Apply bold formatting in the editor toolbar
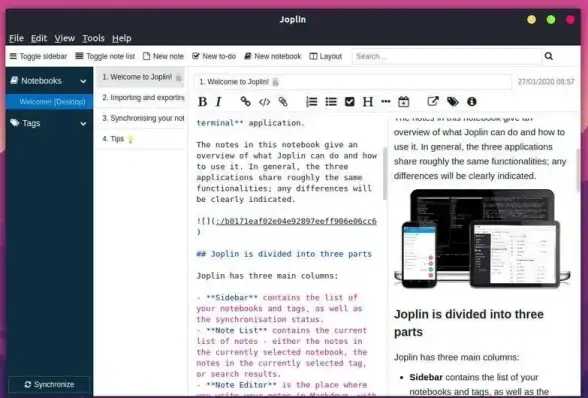Image resolution: width=588 pixels, height=398 pixels. 202,102
